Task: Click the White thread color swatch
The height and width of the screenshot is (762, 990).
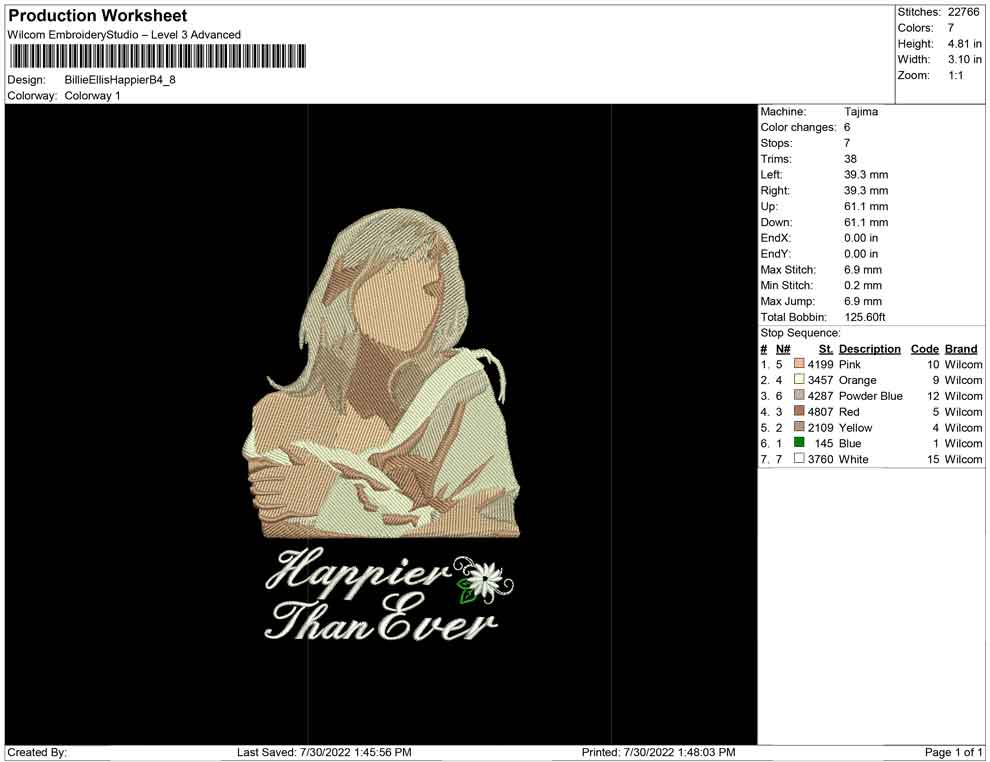Action: click(799, 459)
